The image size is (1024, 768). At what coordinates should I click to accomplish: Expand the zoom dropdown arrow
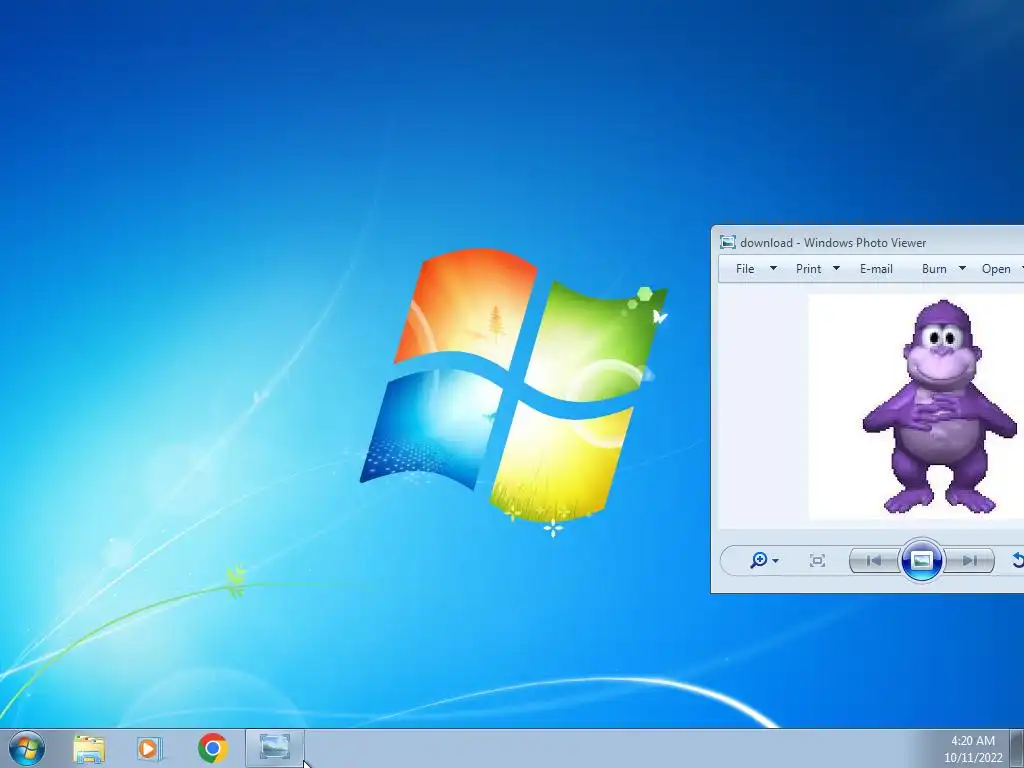[x=775, y=561]
